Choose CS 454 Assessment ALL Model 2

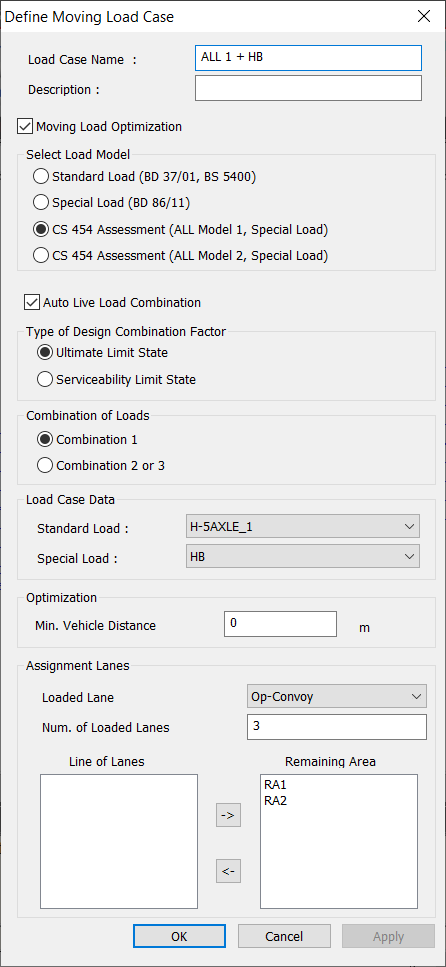click(41, 256)
